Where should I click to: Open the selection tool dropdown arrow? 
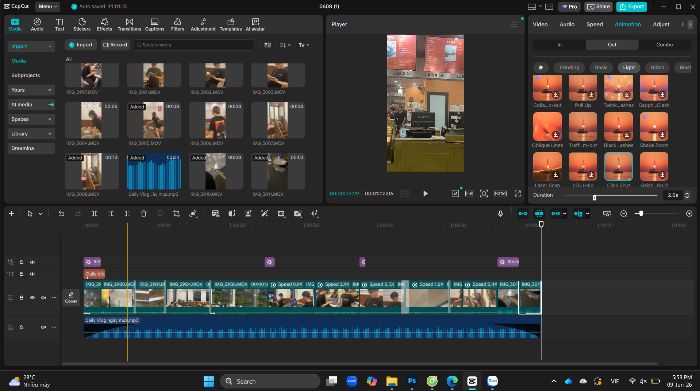41,214
